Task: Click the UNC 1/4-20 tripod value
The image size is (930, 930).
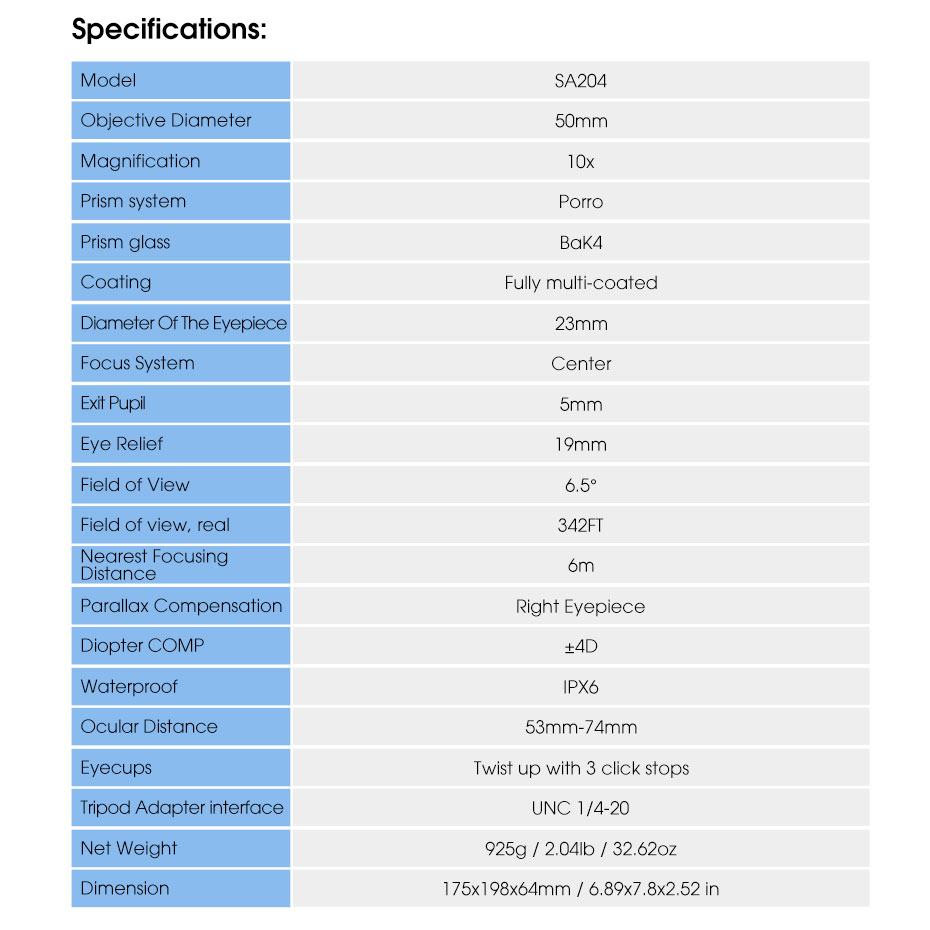Action: click(581, 808)
